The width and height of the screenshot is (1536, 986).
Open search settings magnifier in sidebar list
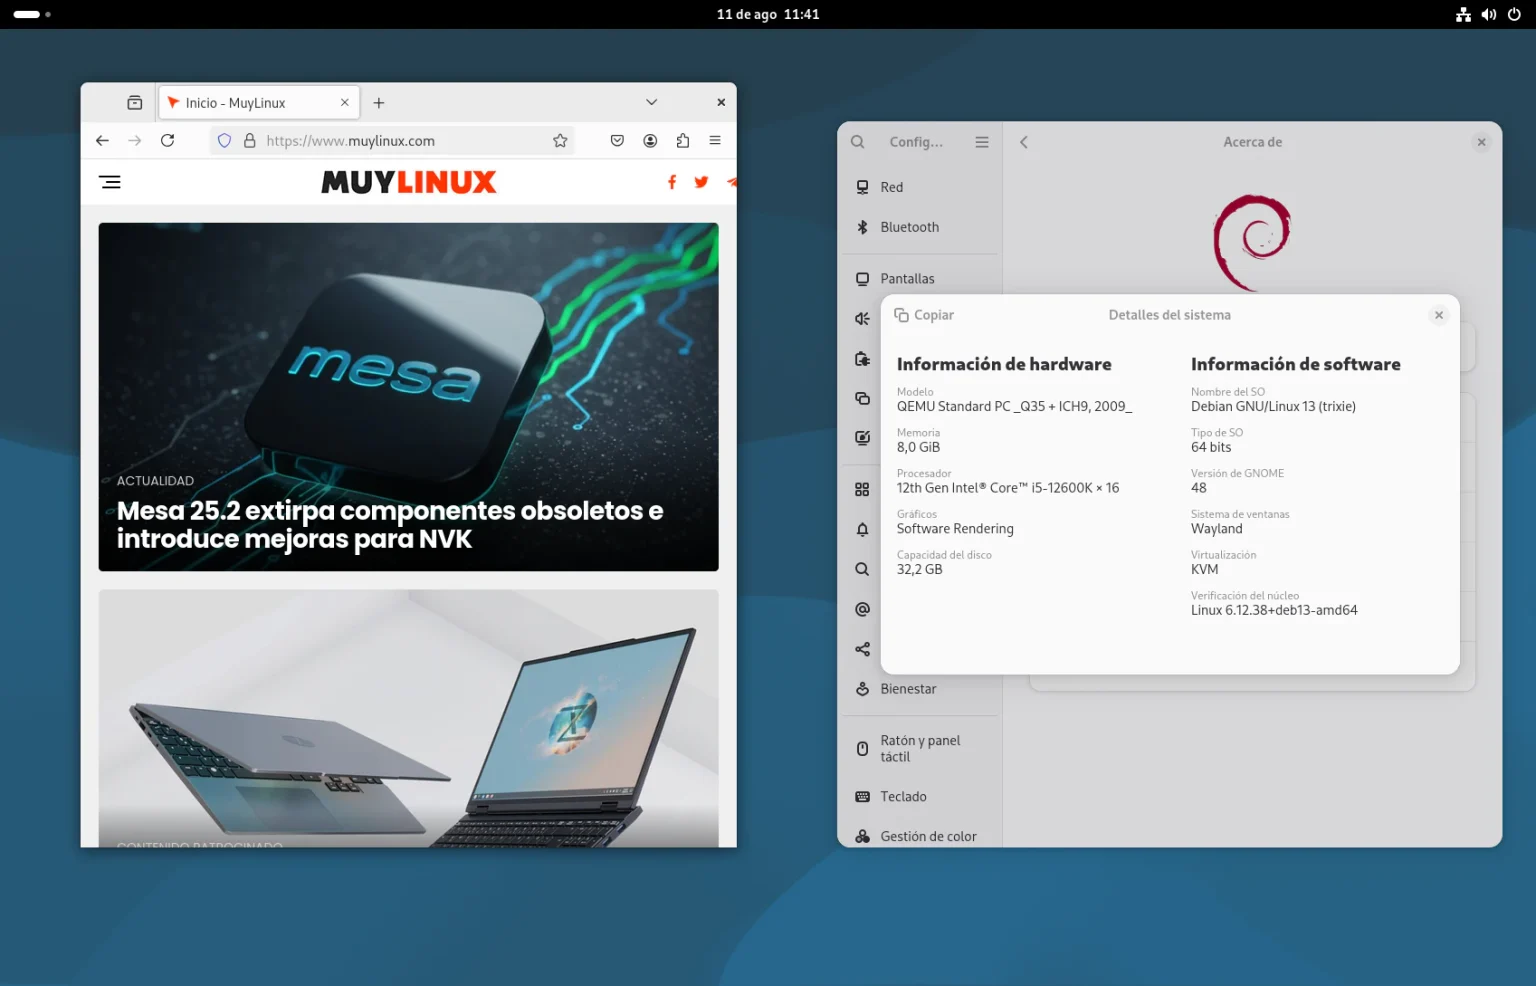point(862,569)
